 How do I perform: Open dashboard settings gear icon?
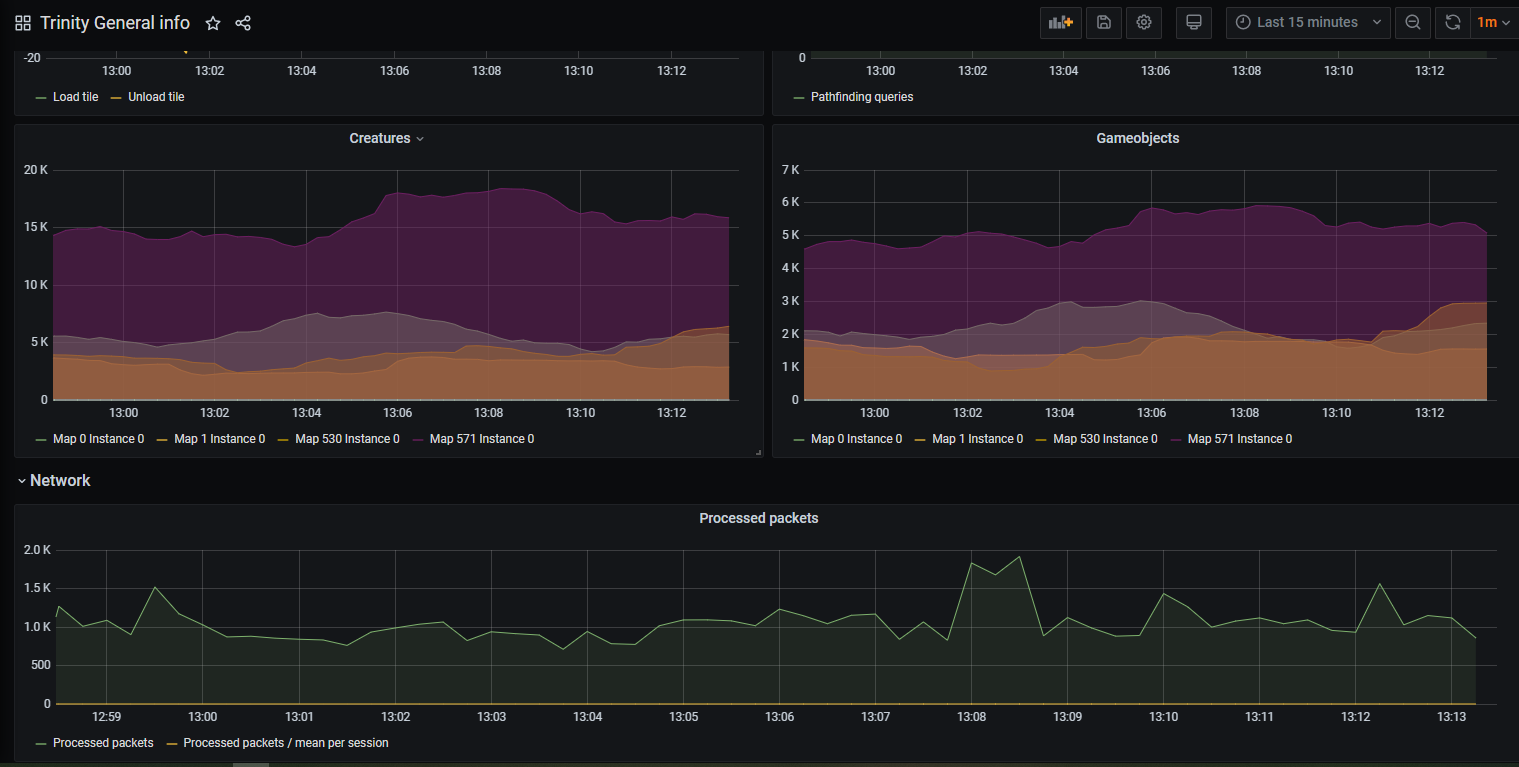(1144, 22)
